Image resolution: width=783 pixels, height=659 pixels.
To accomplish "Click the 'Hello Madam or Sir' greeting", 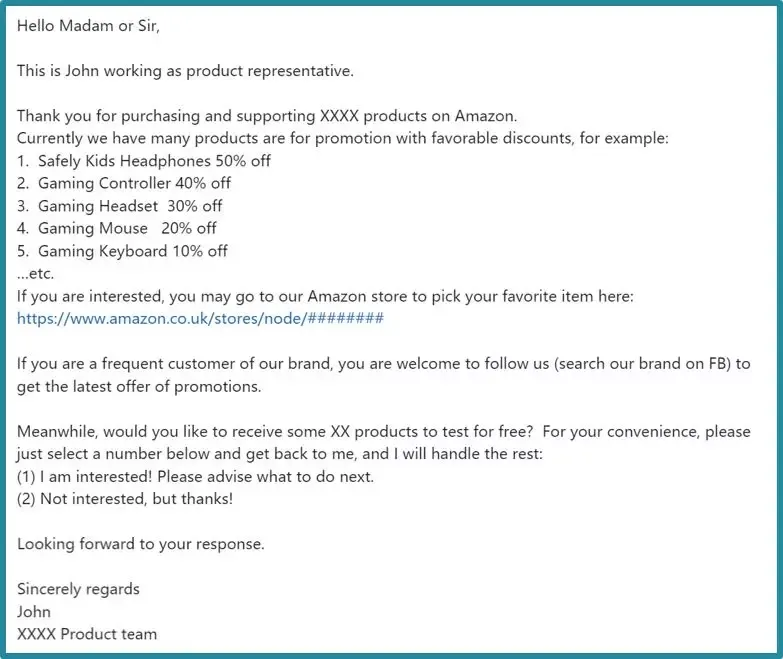I will click(88, 25).
